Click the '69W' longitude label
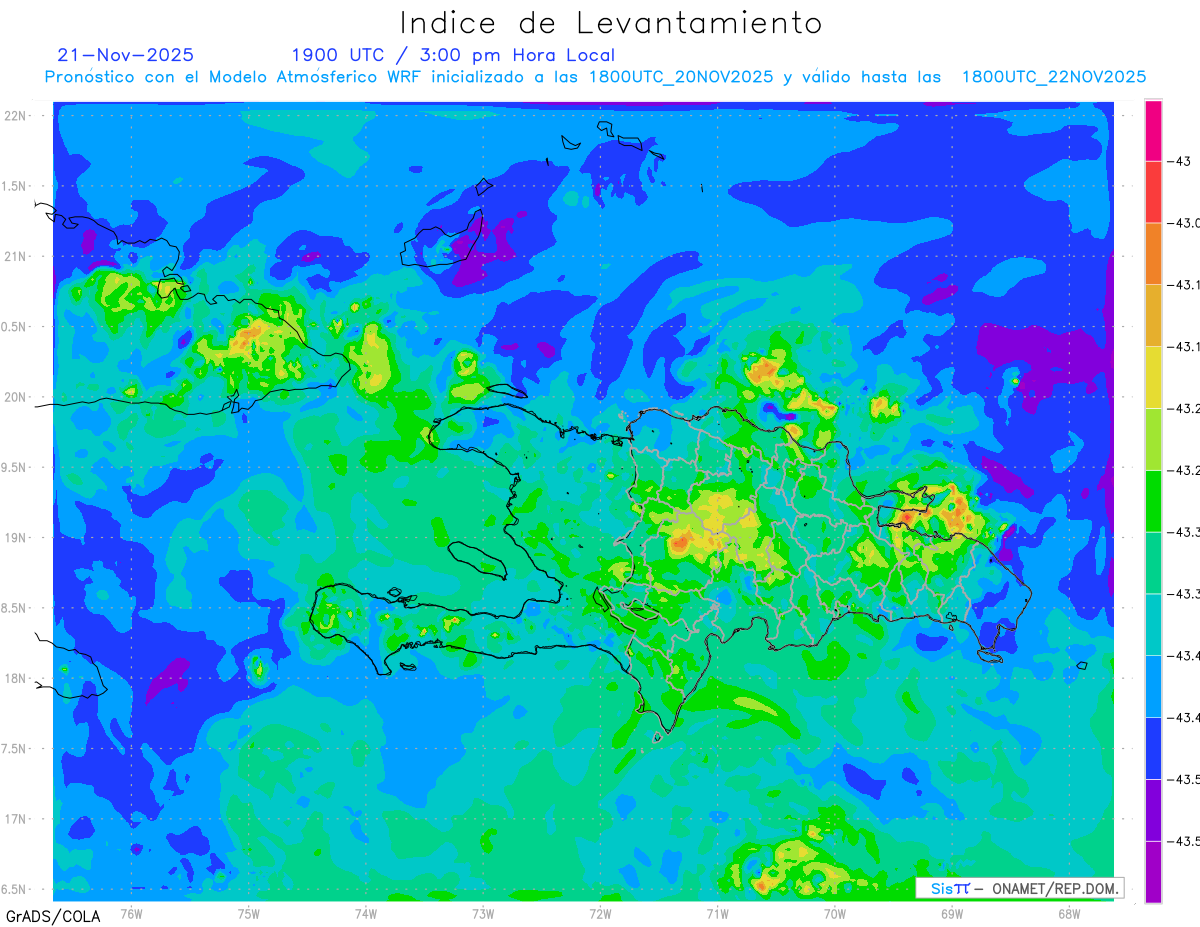The width and height of the screenshot is (1200, 927). tap(952, 913)
